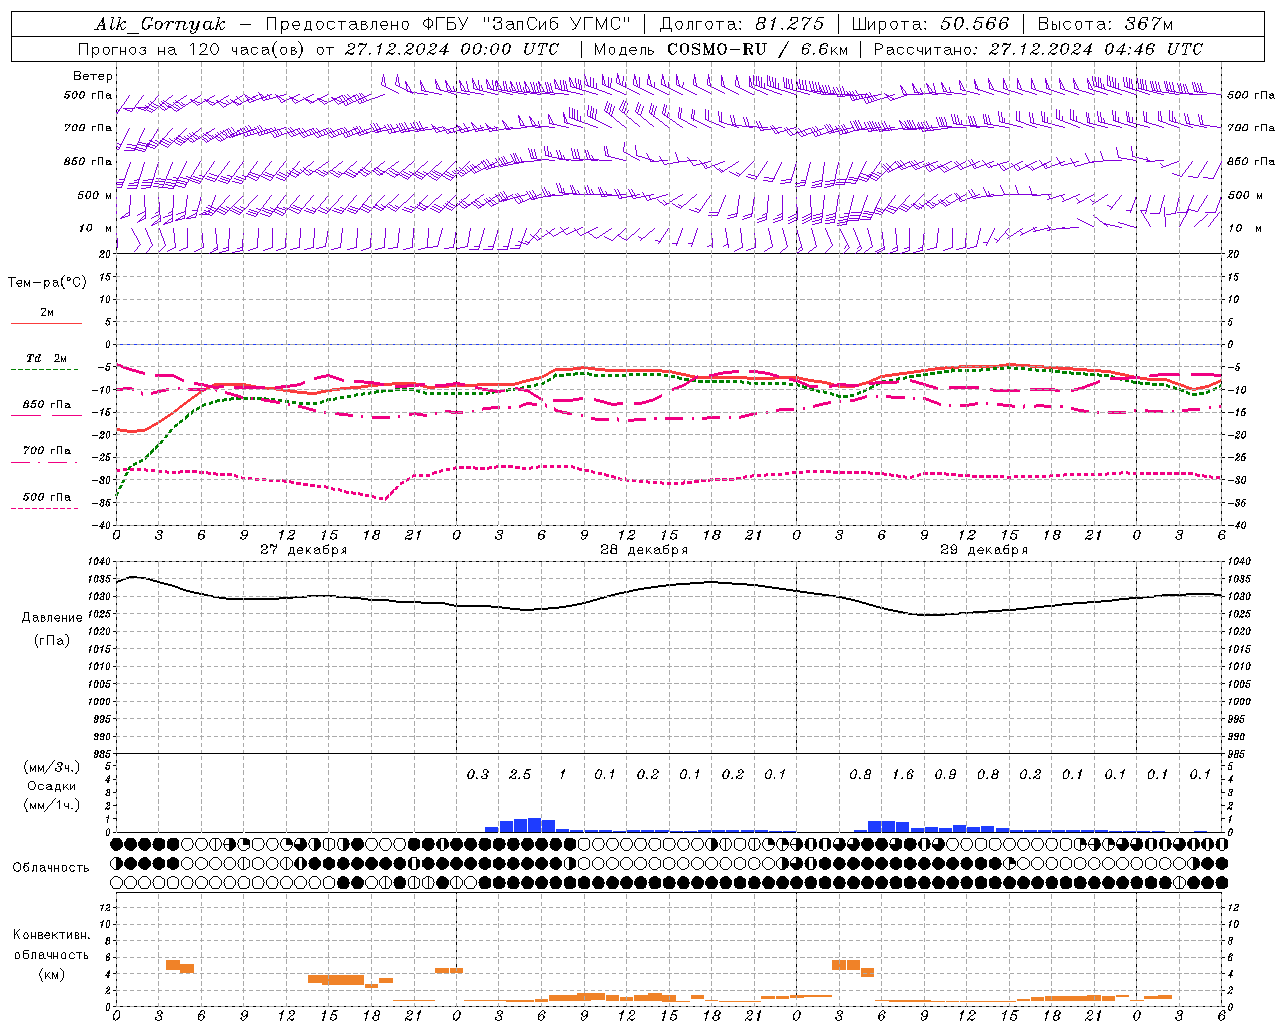Image resolution: width=1280 pixels, height=1024 pixels.
Task: Click the forecast start date 27.12.2024 00:00 UTC
Action: (451, 49)
